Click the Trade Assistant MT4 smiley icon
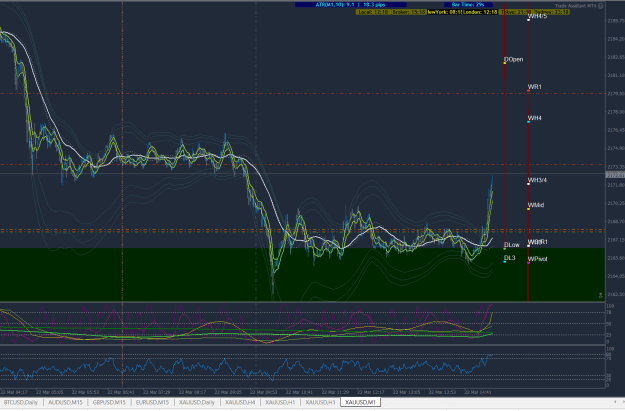Viewport: 625px width, 411px height. [x=601, y=6]
